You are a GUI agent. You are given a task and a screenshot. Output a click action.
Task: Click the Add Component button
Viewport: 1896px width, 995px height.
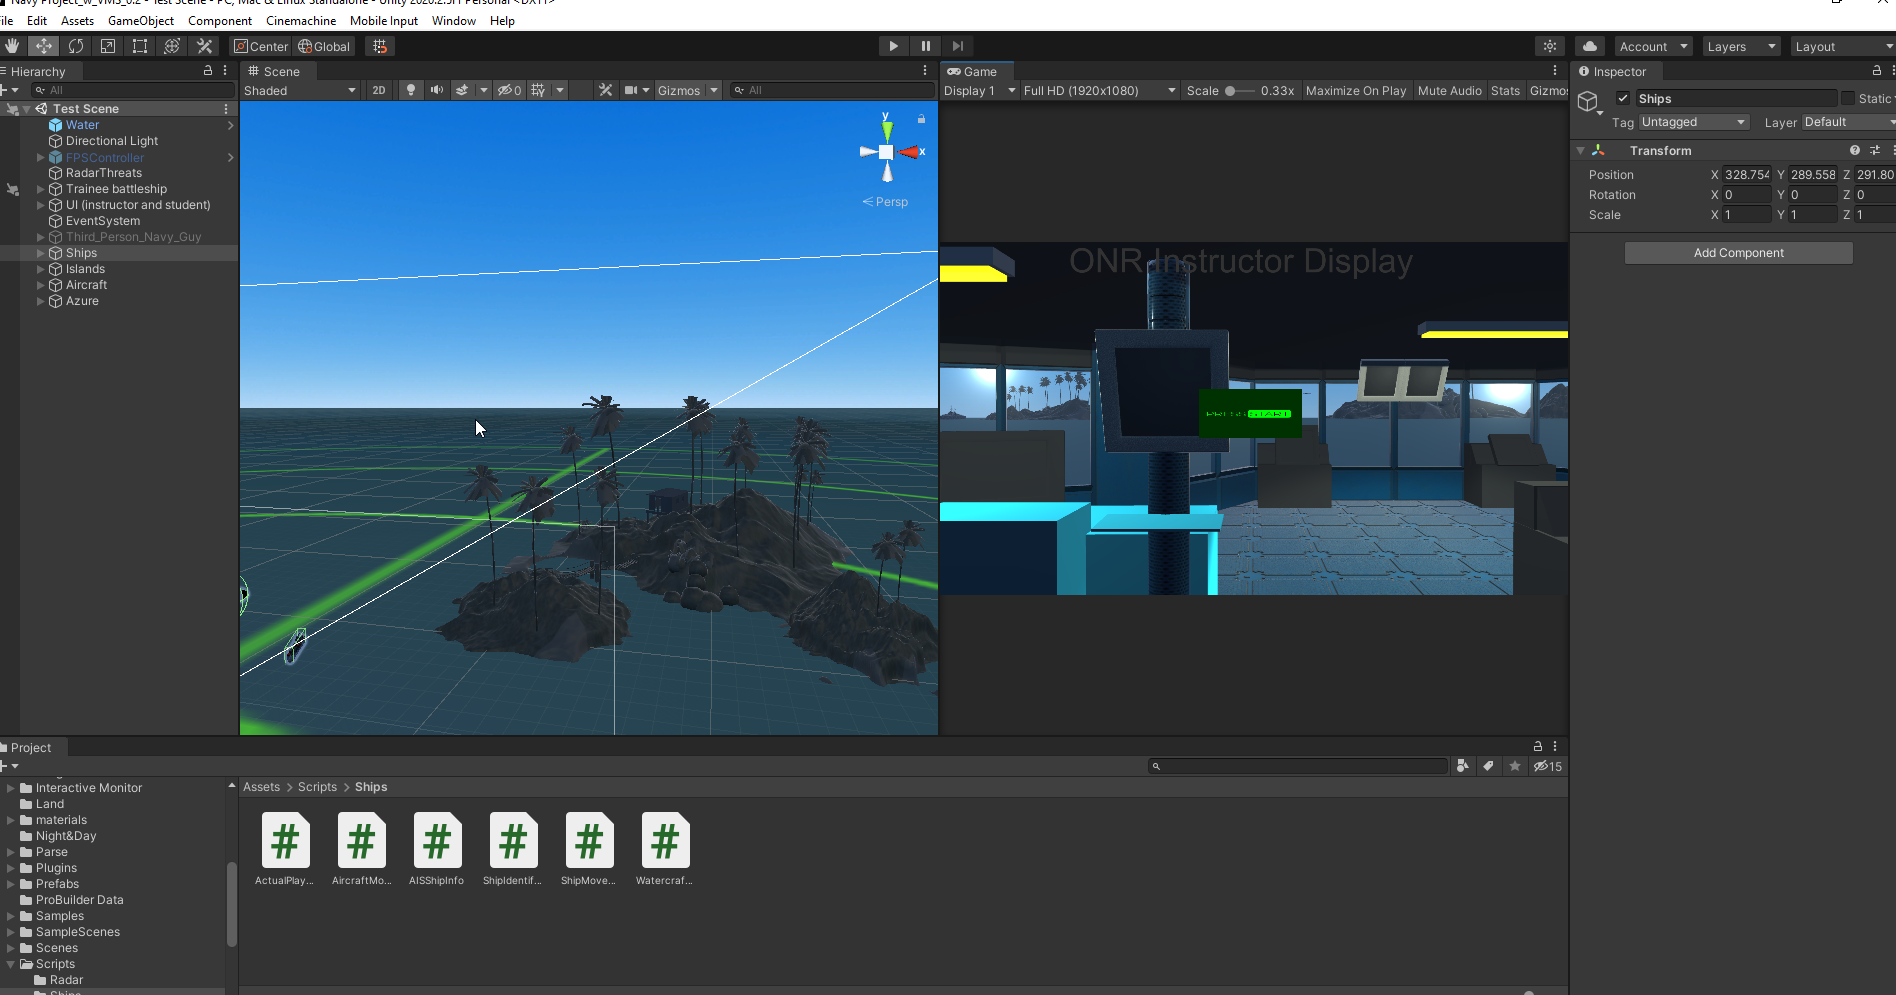(x=1738, y=253)
